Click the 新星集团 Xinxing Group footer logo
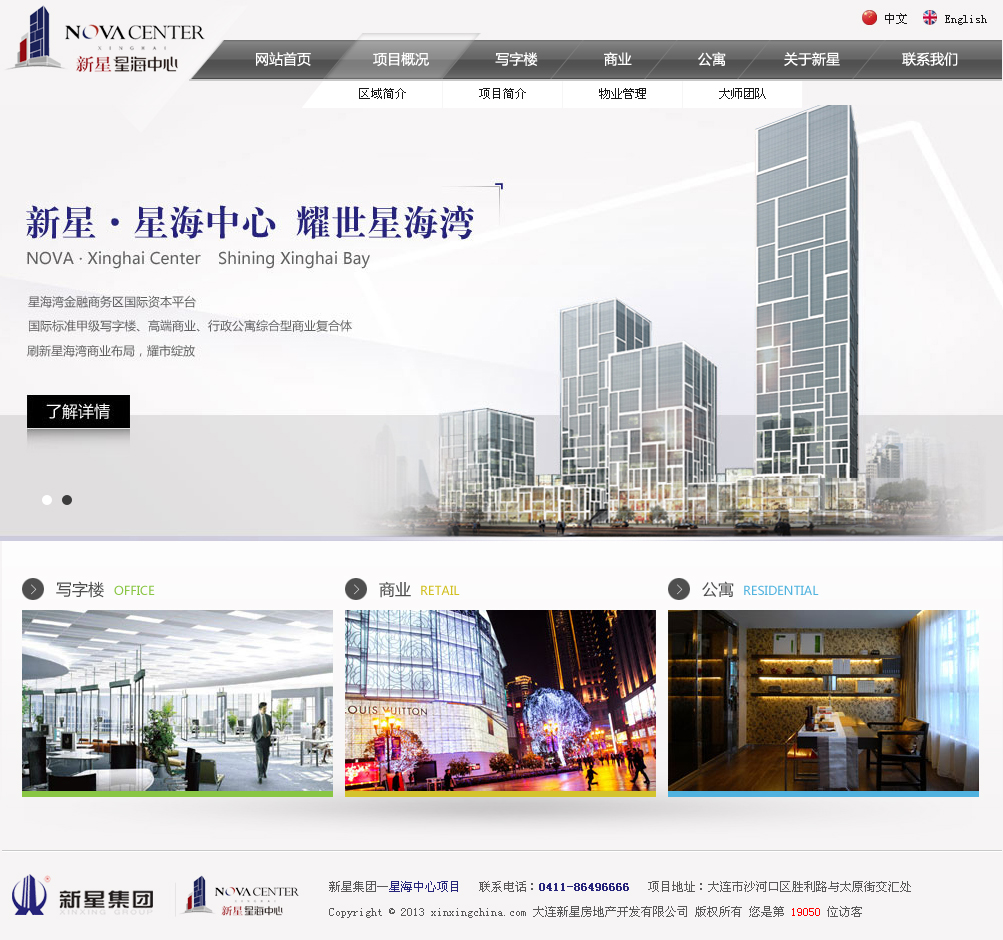This screenshot has width=1003, height=940. click(84, 896)
